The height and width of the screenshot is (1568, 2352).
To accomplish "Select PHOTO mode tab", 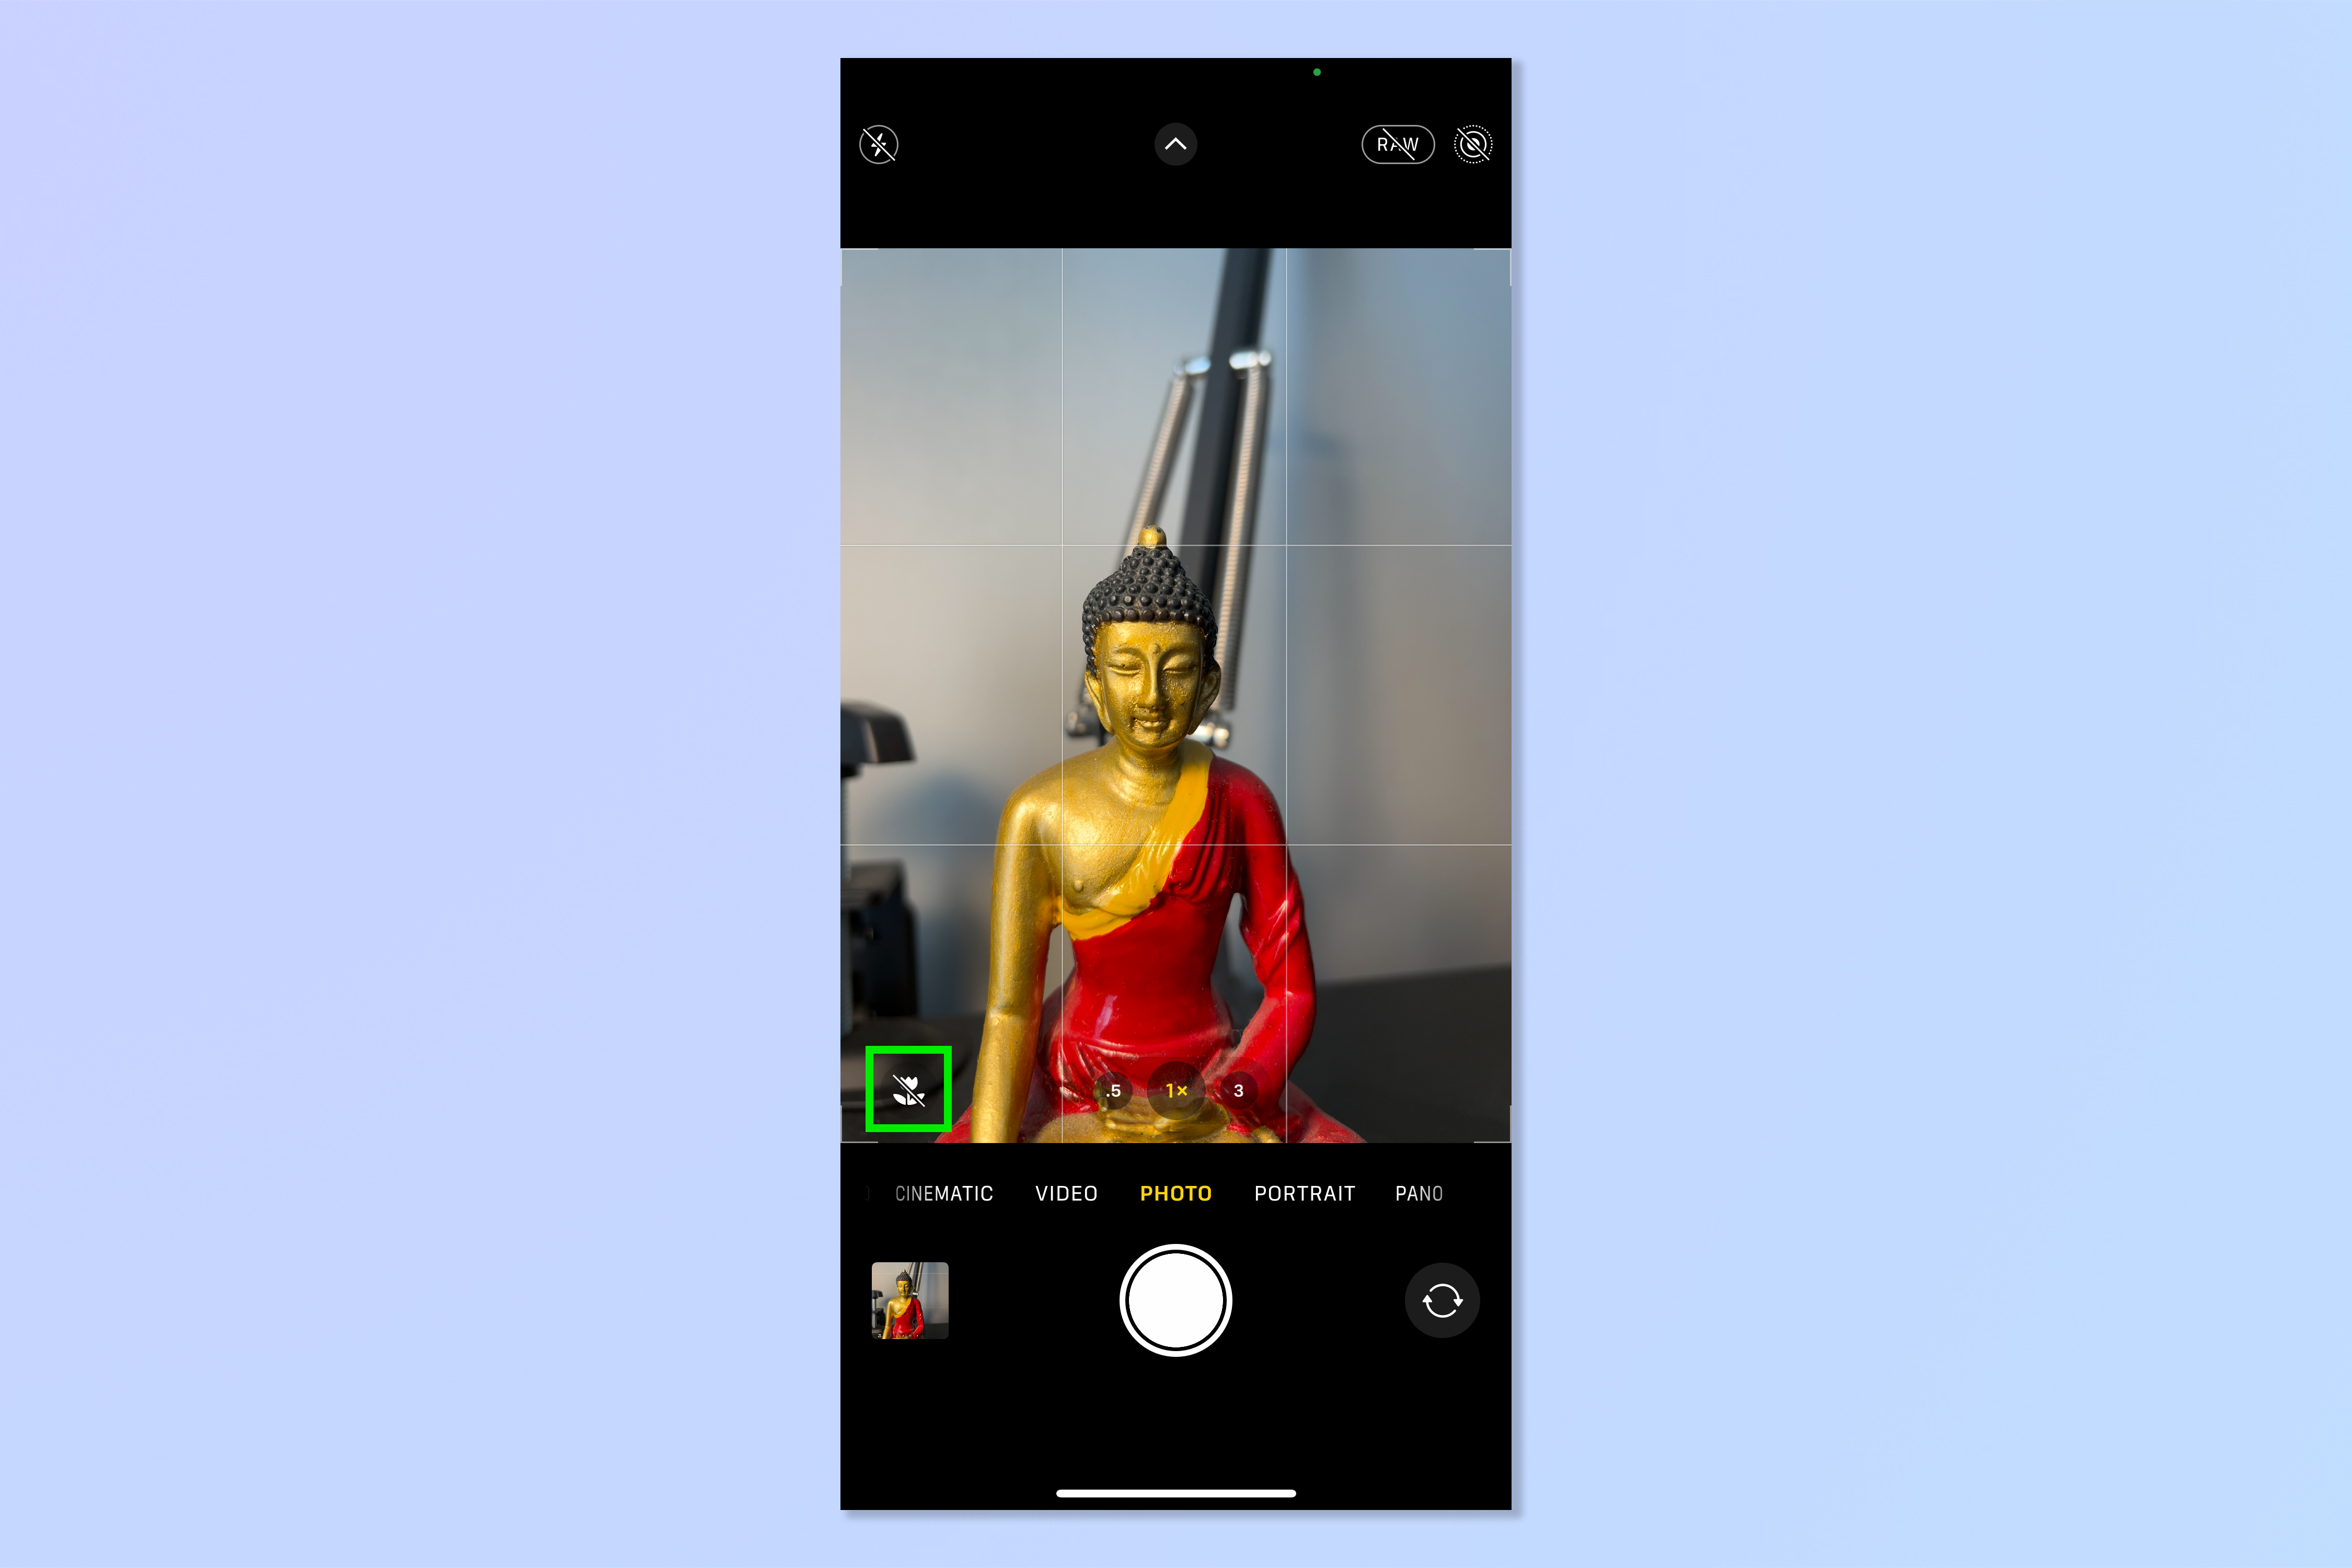I will click(x=1174, y=1193).
